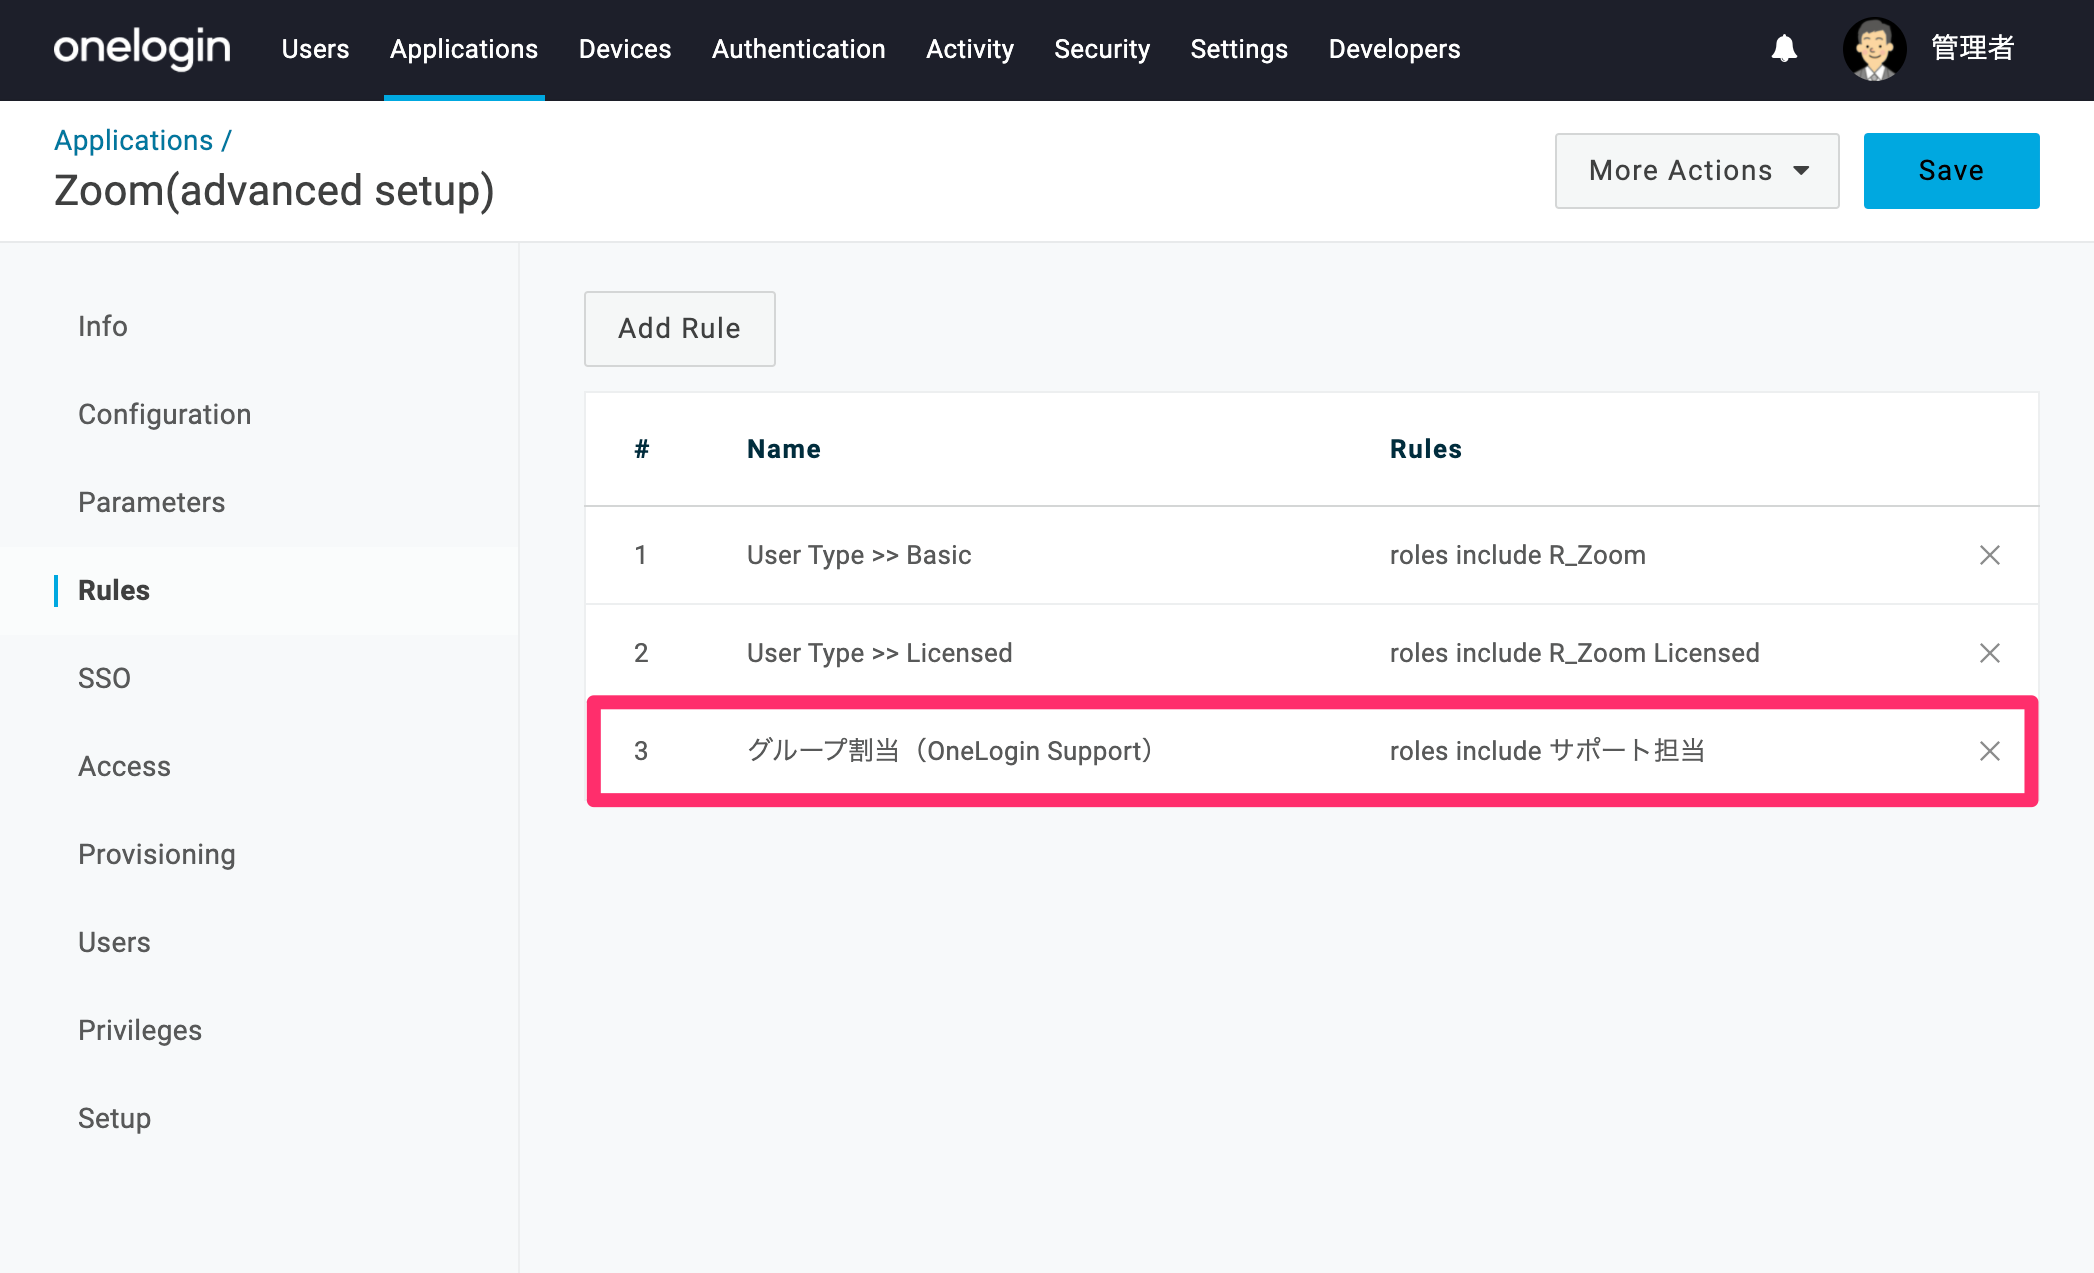The width and height of the screenshot is (2094, 1273).
Task: Open the Developers menu
Action: (x=1394, y=49)
